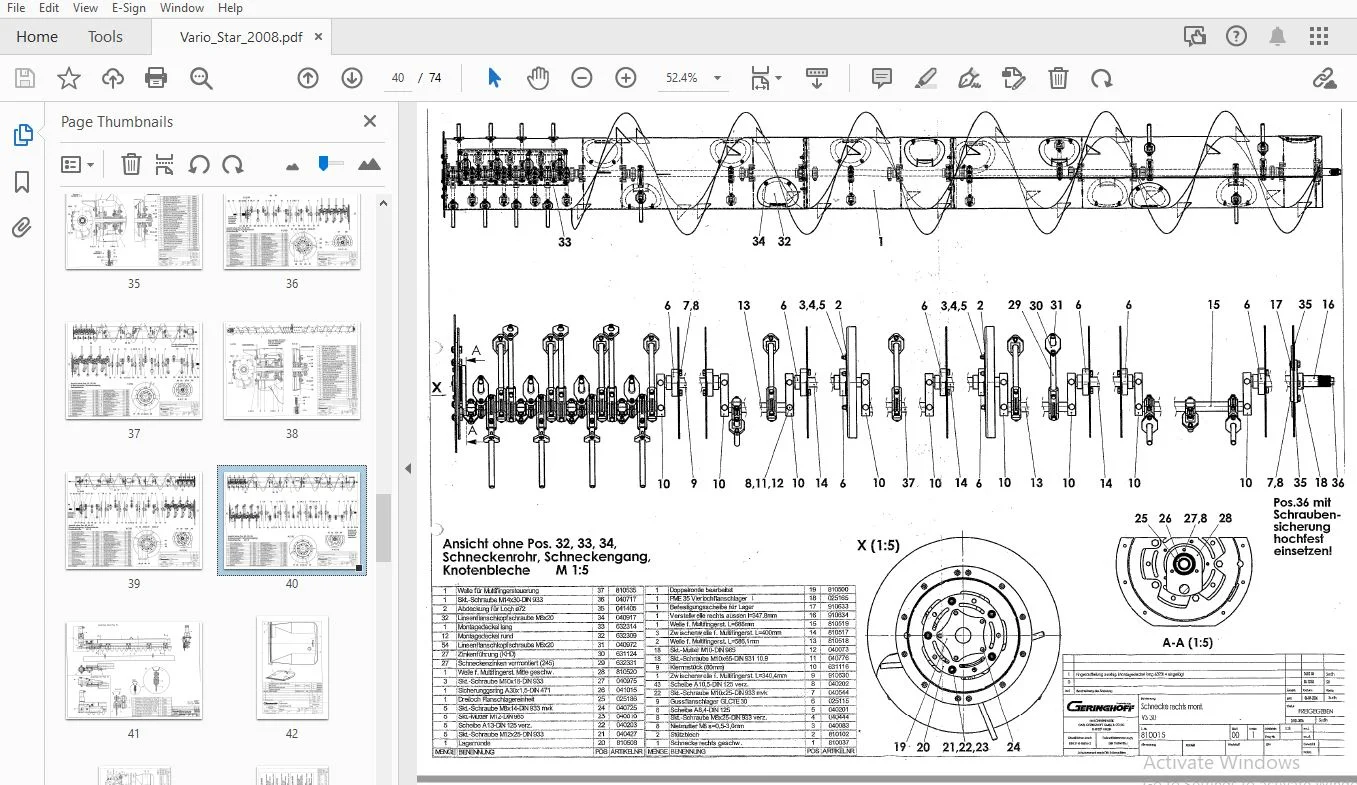
Task: Open the Edit menu
Action: pos(49,8)
